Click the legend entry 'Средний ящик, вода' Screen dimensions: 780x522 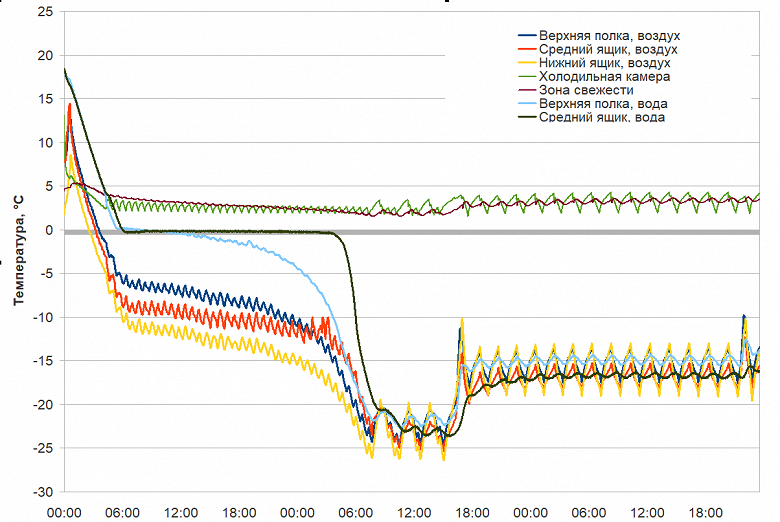[602, 117]
